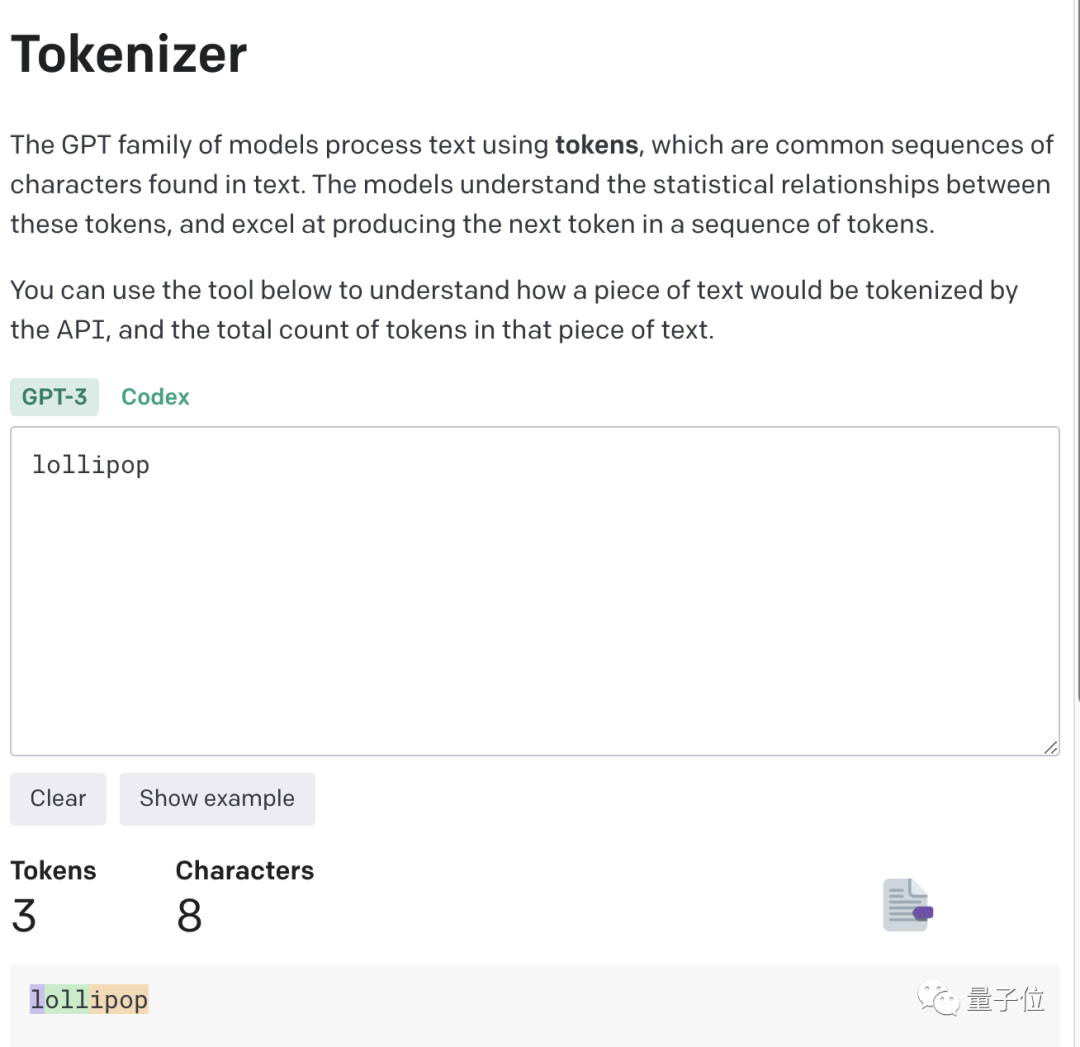The width and height of the screenshot is (1080, 1047).
Task: Switch to the Codex tab
Action: 155,397
